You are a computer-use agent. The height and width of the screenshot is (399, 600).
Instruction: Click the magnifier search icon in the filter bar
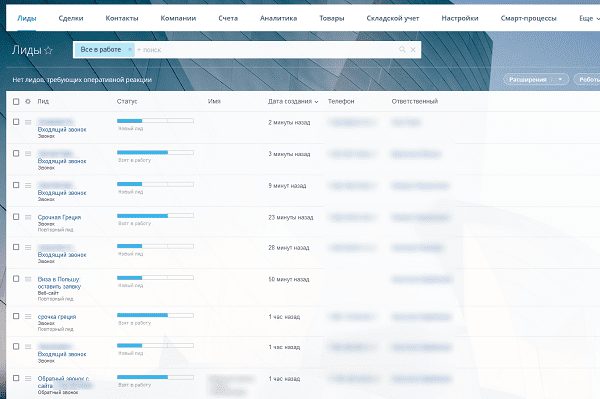pyautogui.click(x=402, y=49)
